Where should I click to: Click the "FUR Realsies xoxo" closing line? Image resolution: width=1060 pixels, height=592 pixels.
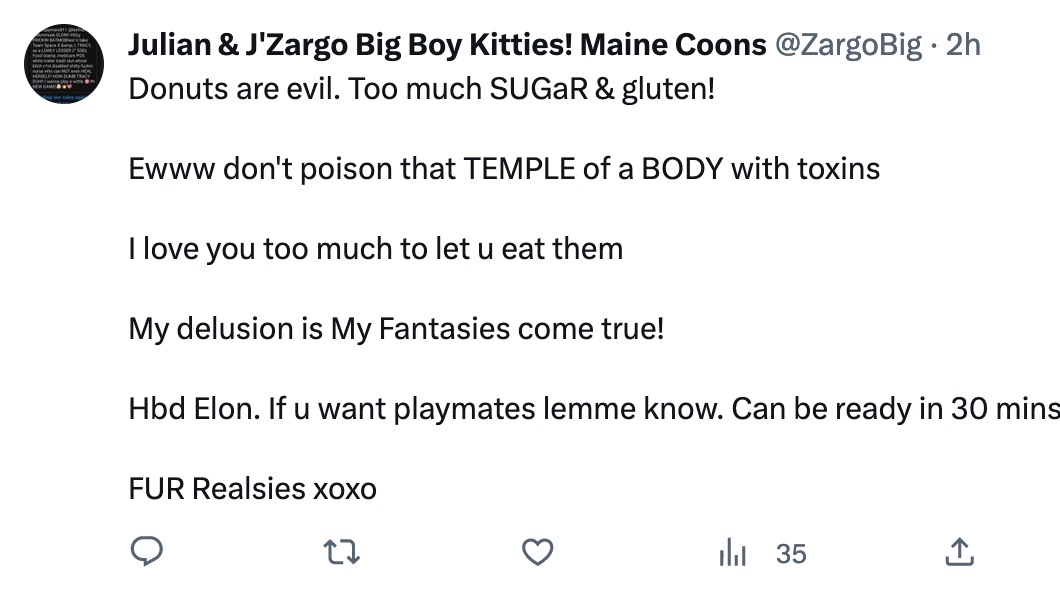(x=252, y=489)
